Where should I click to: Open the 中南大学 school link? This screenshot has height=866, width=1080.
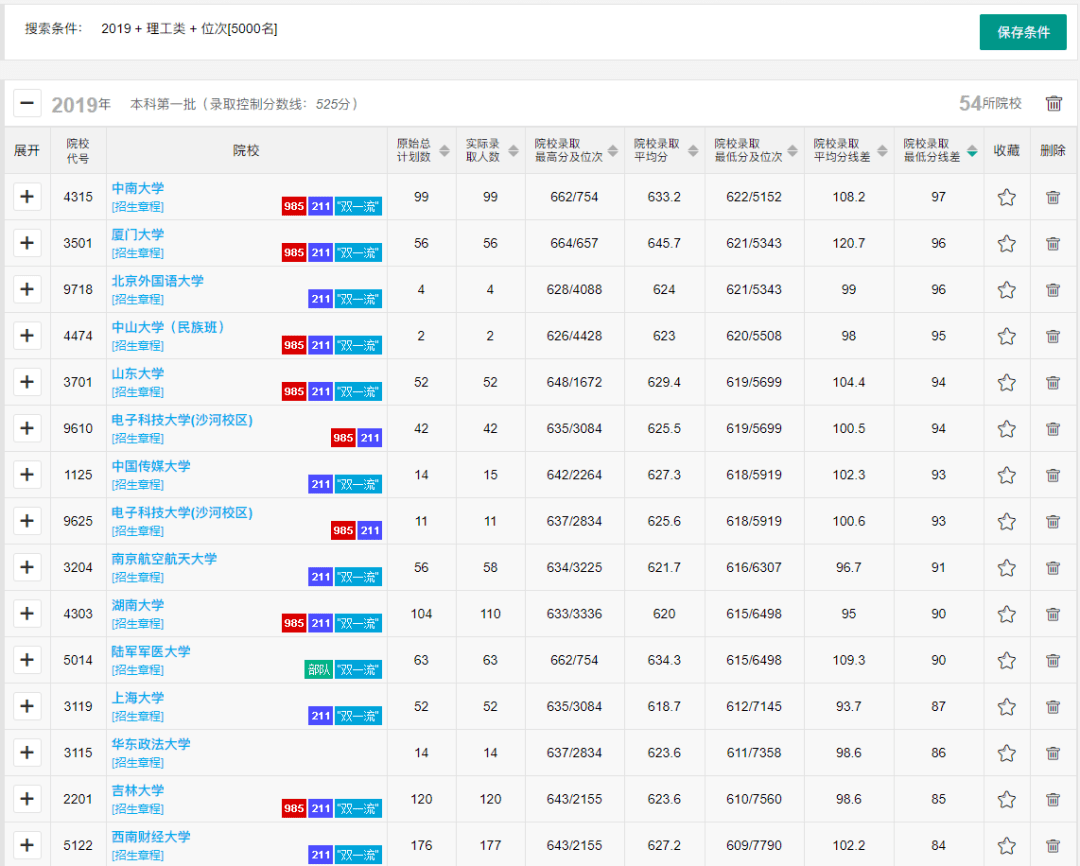tap(138, 188)
